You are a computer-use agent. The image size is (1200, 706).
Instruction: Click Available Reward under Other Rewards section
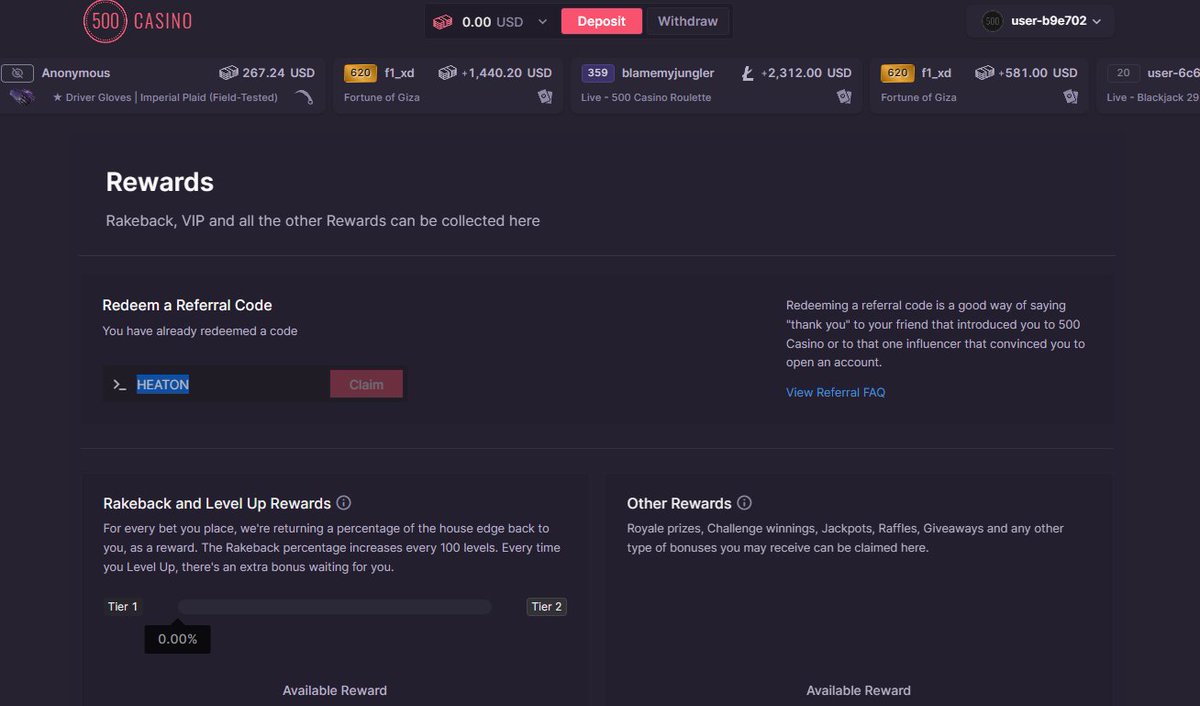pyautogui.click(x=859, y=690)
